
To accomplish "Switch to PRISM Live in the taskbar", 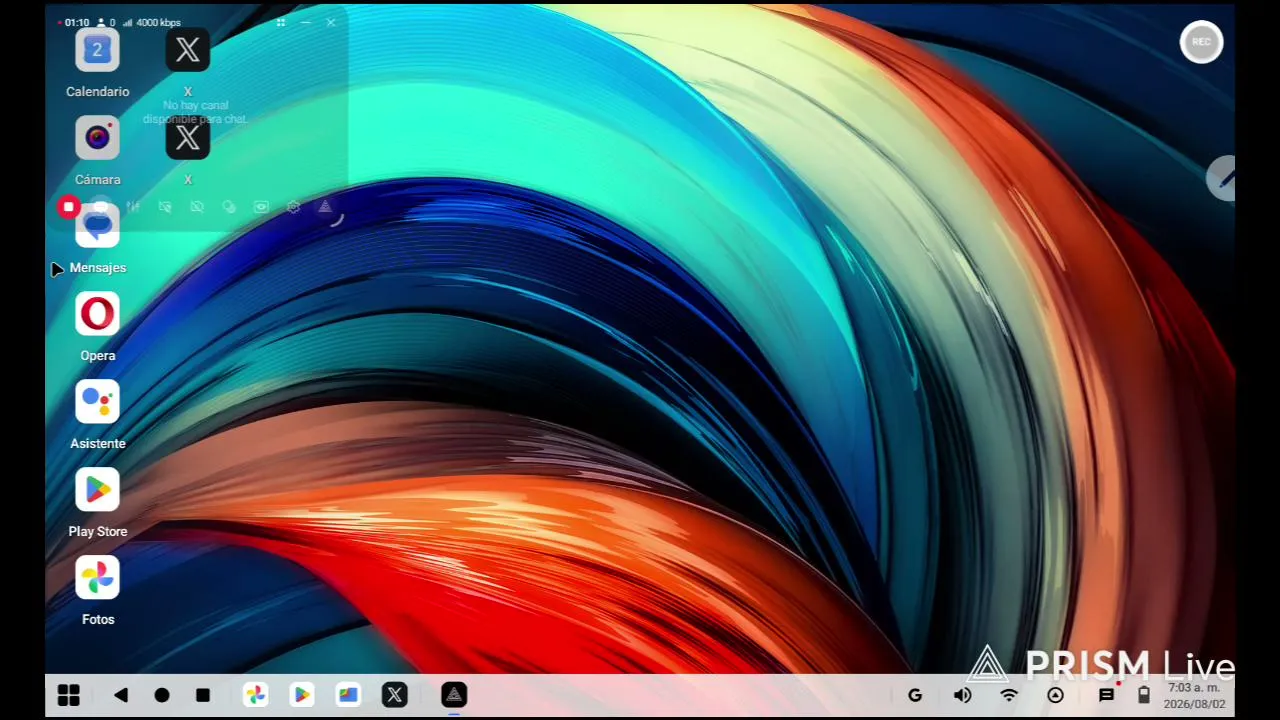I will pyautogui.click(x=454, y=695).
